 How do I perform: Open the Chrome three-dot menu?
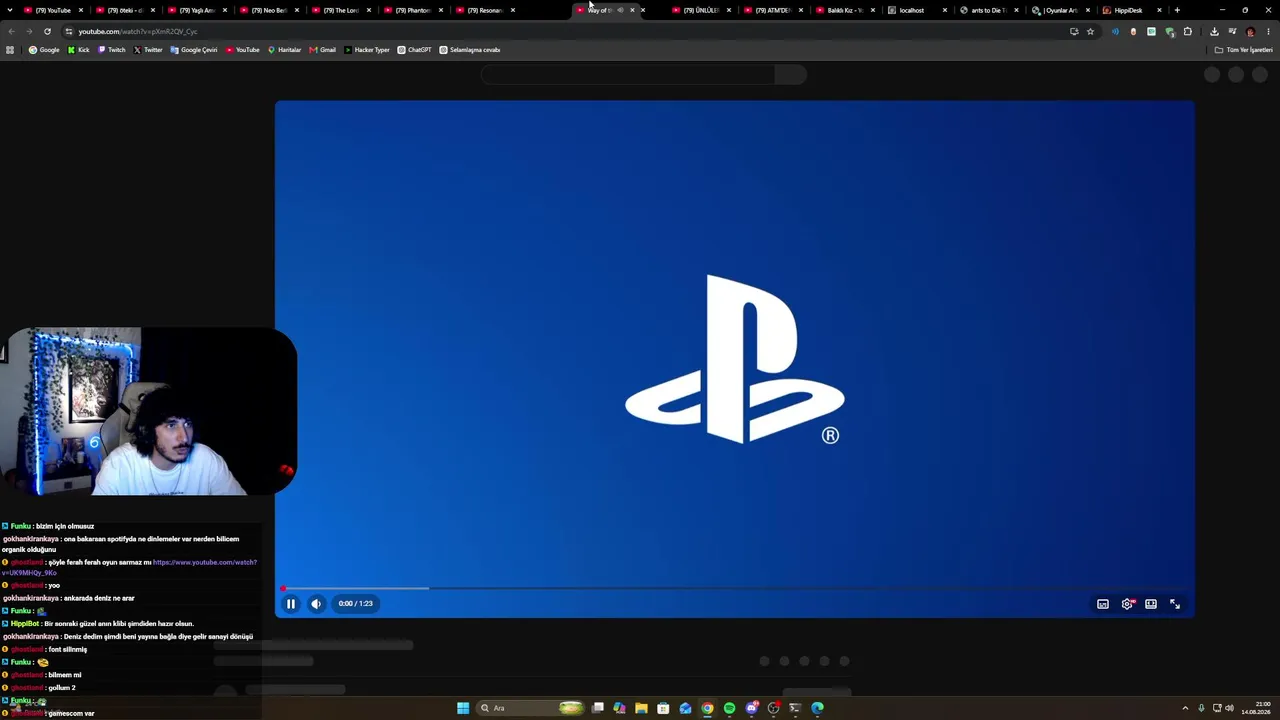1268,31
